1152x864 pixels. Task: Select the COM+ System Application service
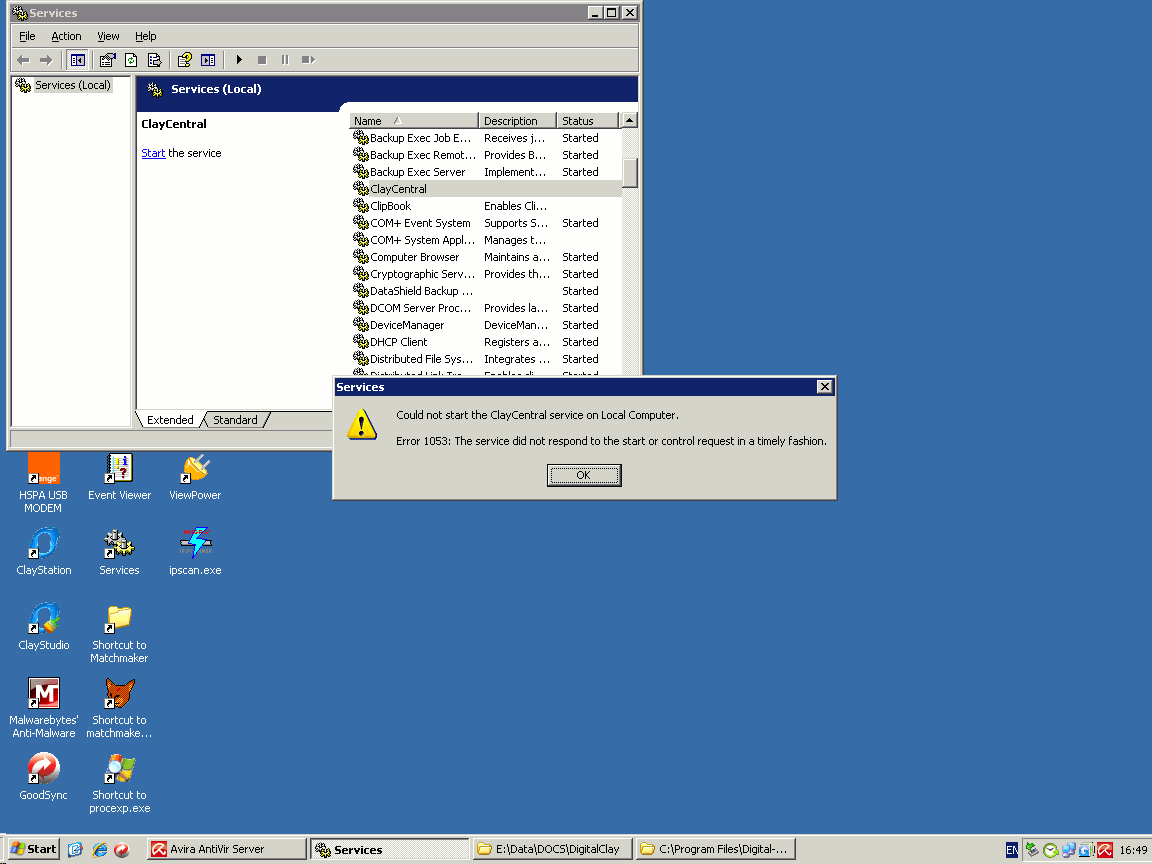tap(486, 240)
